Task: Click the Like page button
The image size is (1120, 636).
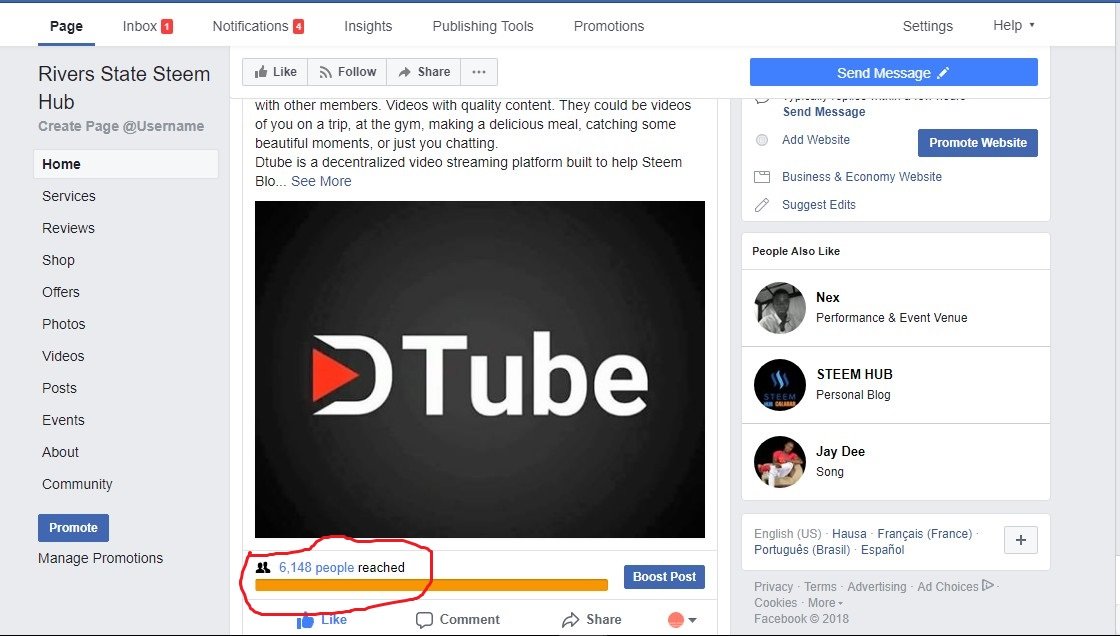Action: 275,72
